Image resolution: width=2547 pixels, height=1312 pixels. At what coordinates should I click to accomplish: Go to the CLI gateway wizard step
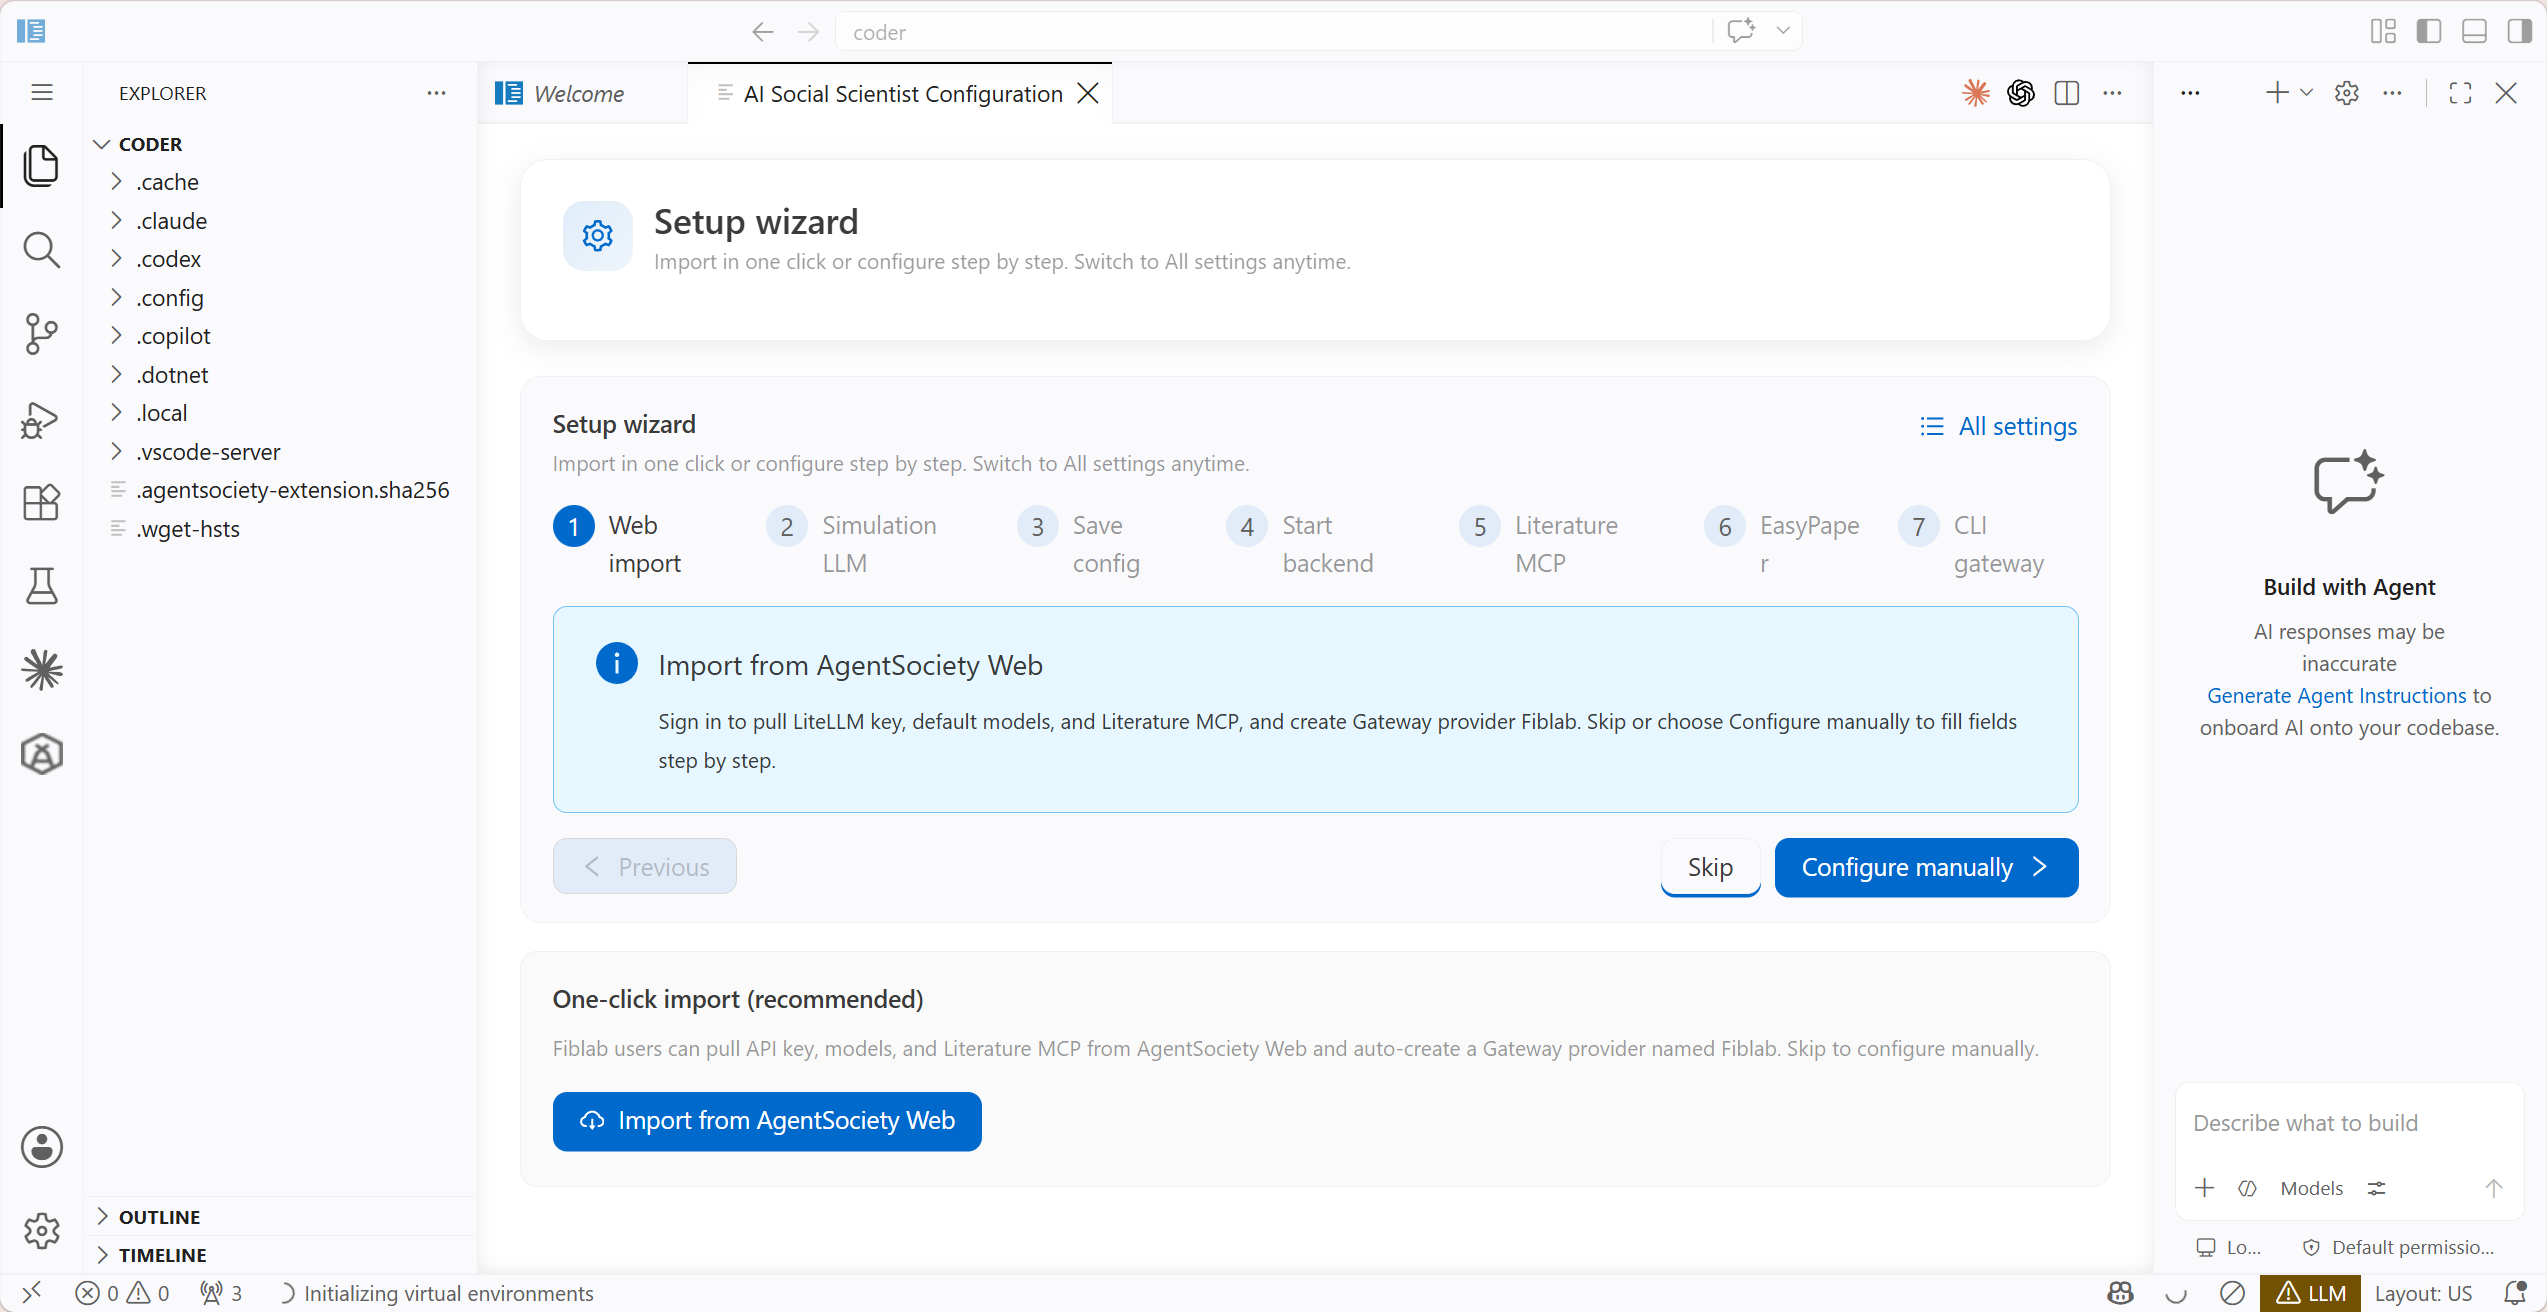pyautogui.click(x=1972, y=544)
